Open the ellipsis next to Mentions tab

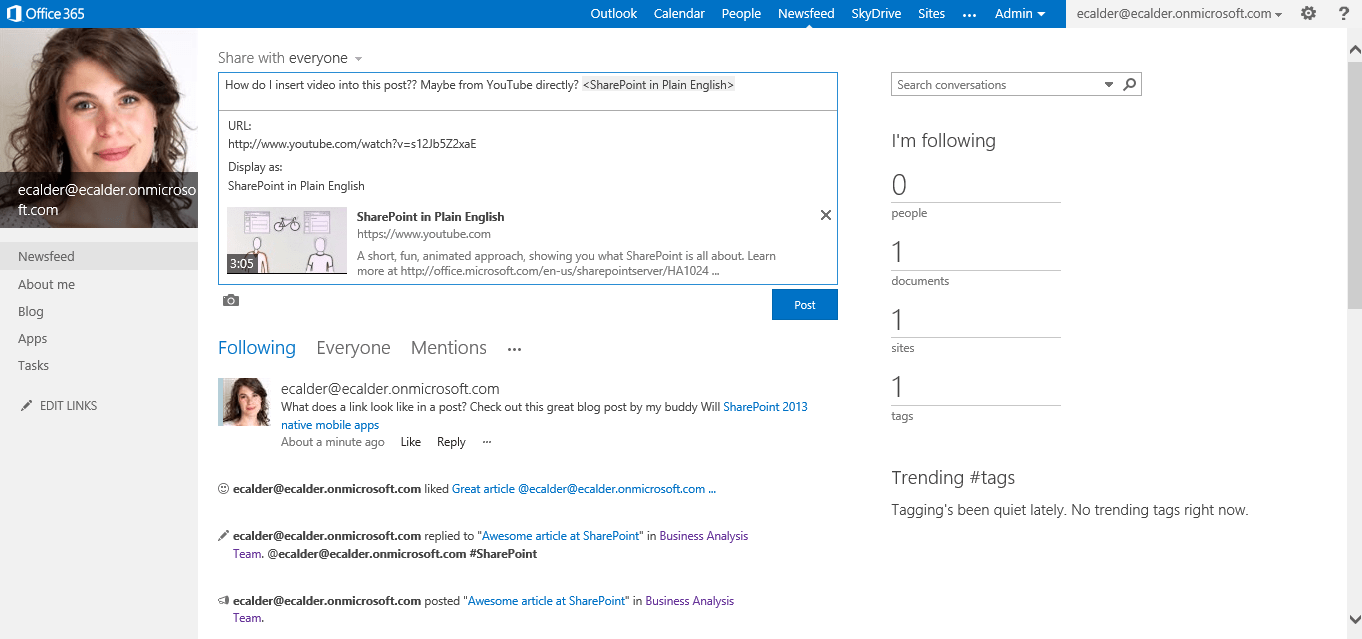point(515,349)
